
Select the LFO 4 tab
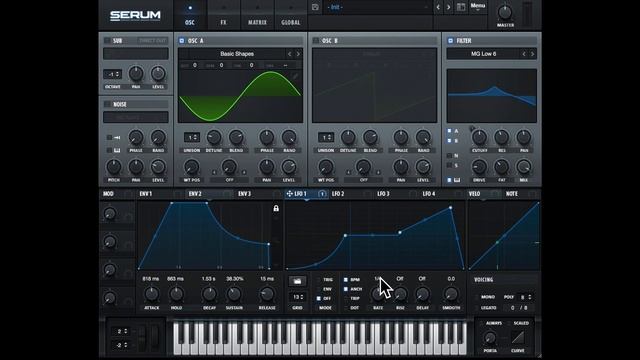(x=429, y=194)
